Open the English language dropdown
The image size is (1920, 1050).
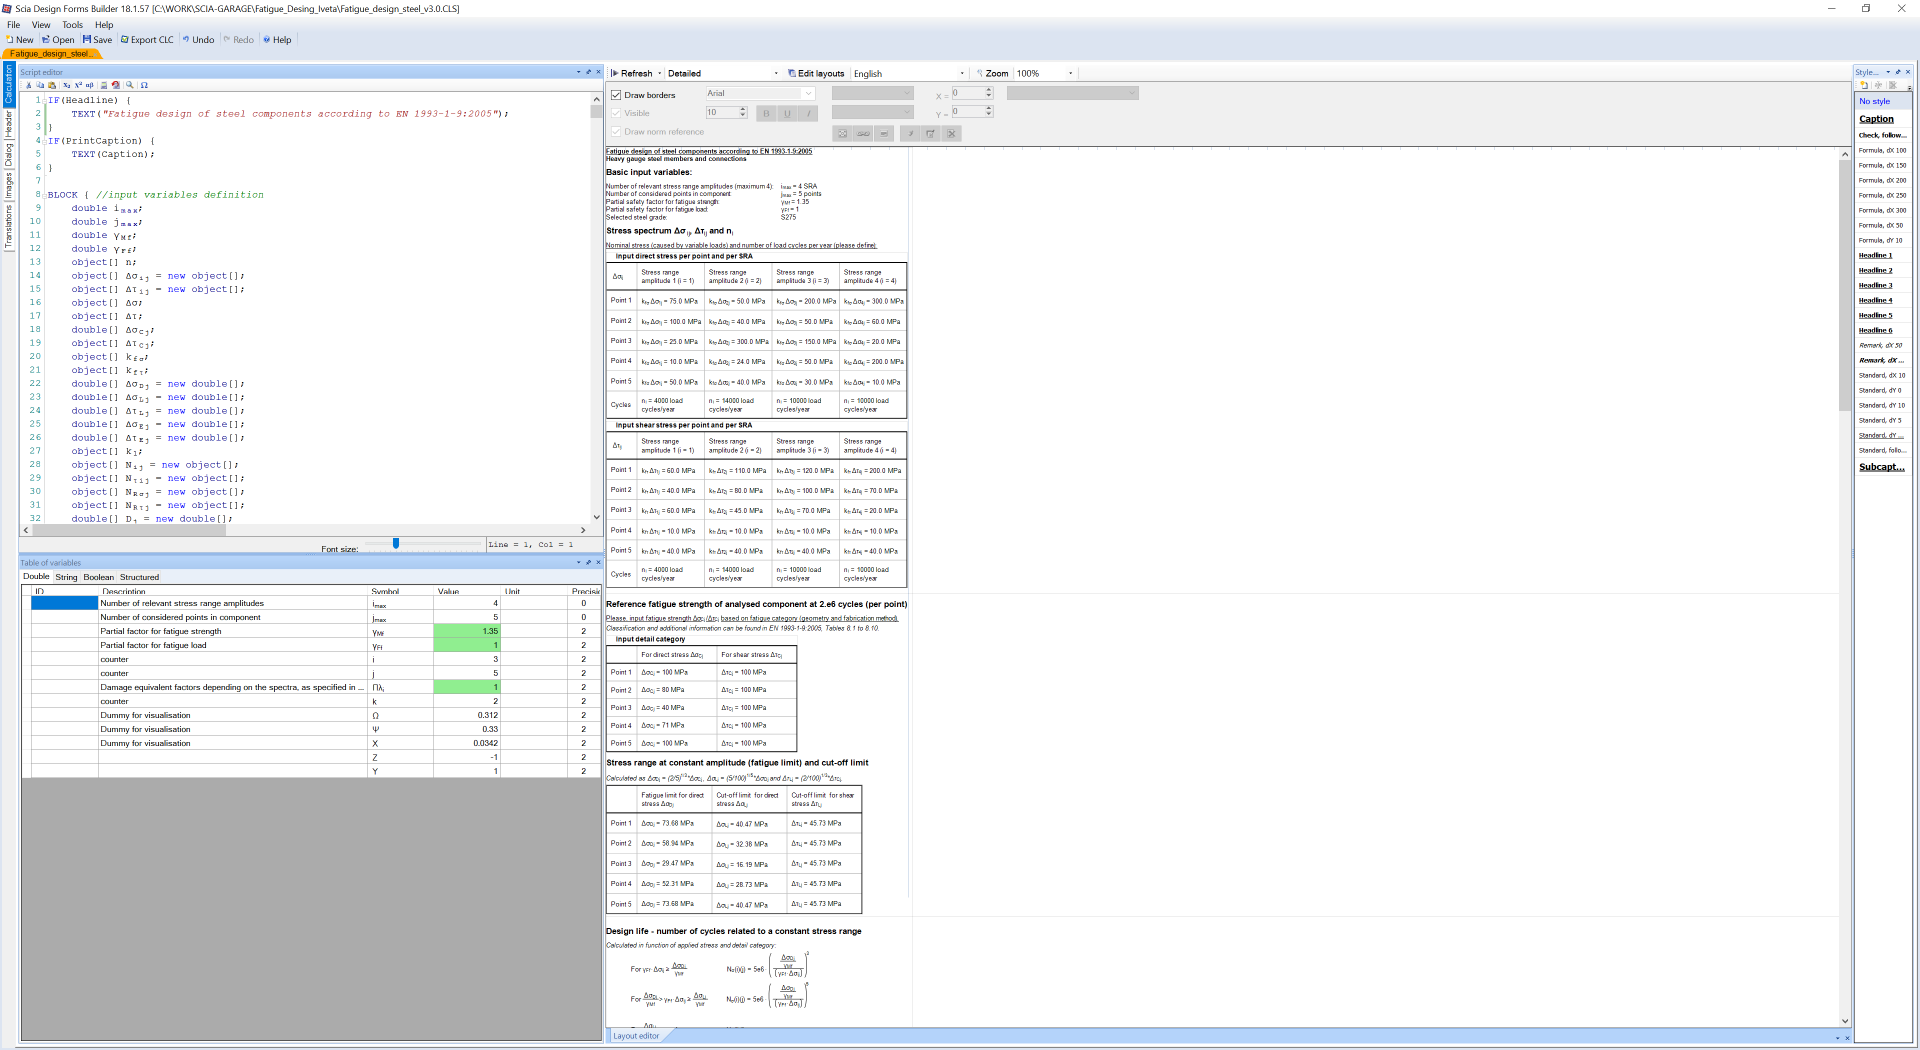[x=961, y=73]
